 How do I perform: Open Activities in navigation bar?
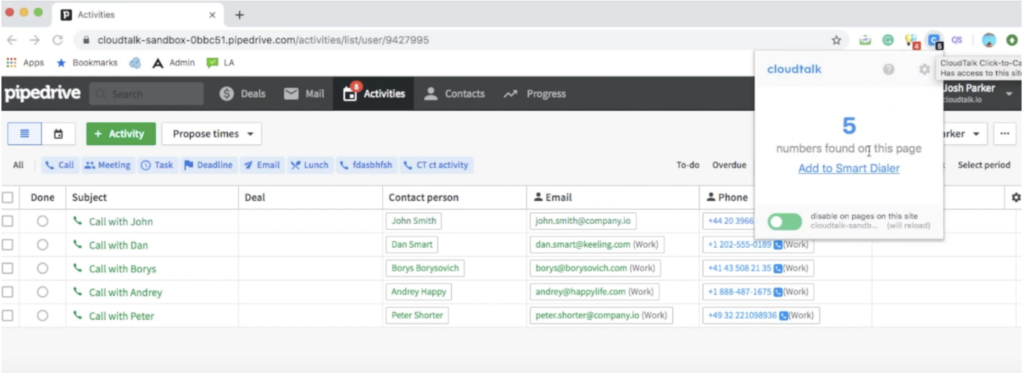coord(374,93)
